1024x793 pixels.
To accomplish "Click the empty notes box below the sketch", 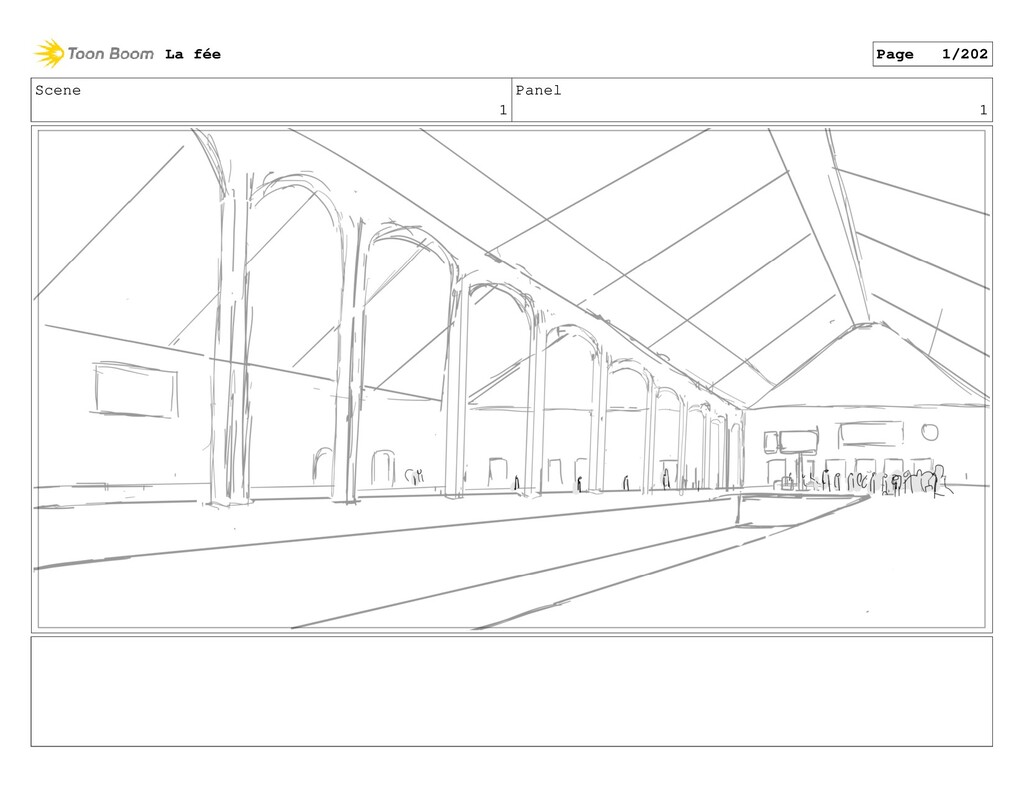I will [x=511, y=692].
